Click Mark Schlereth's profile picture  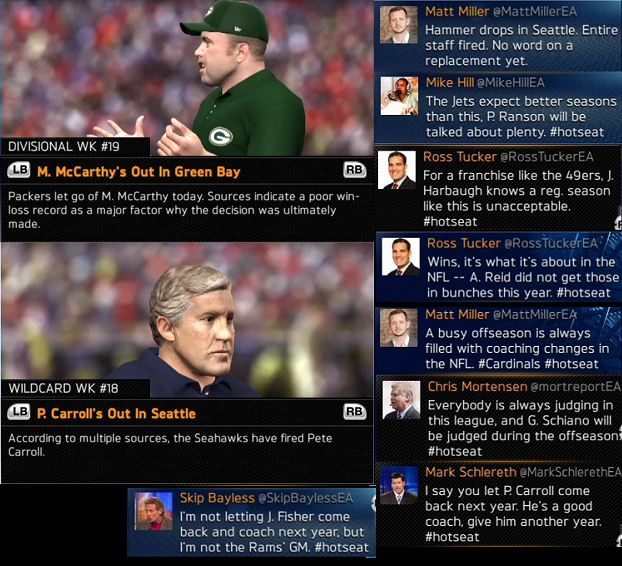point(399,485)
